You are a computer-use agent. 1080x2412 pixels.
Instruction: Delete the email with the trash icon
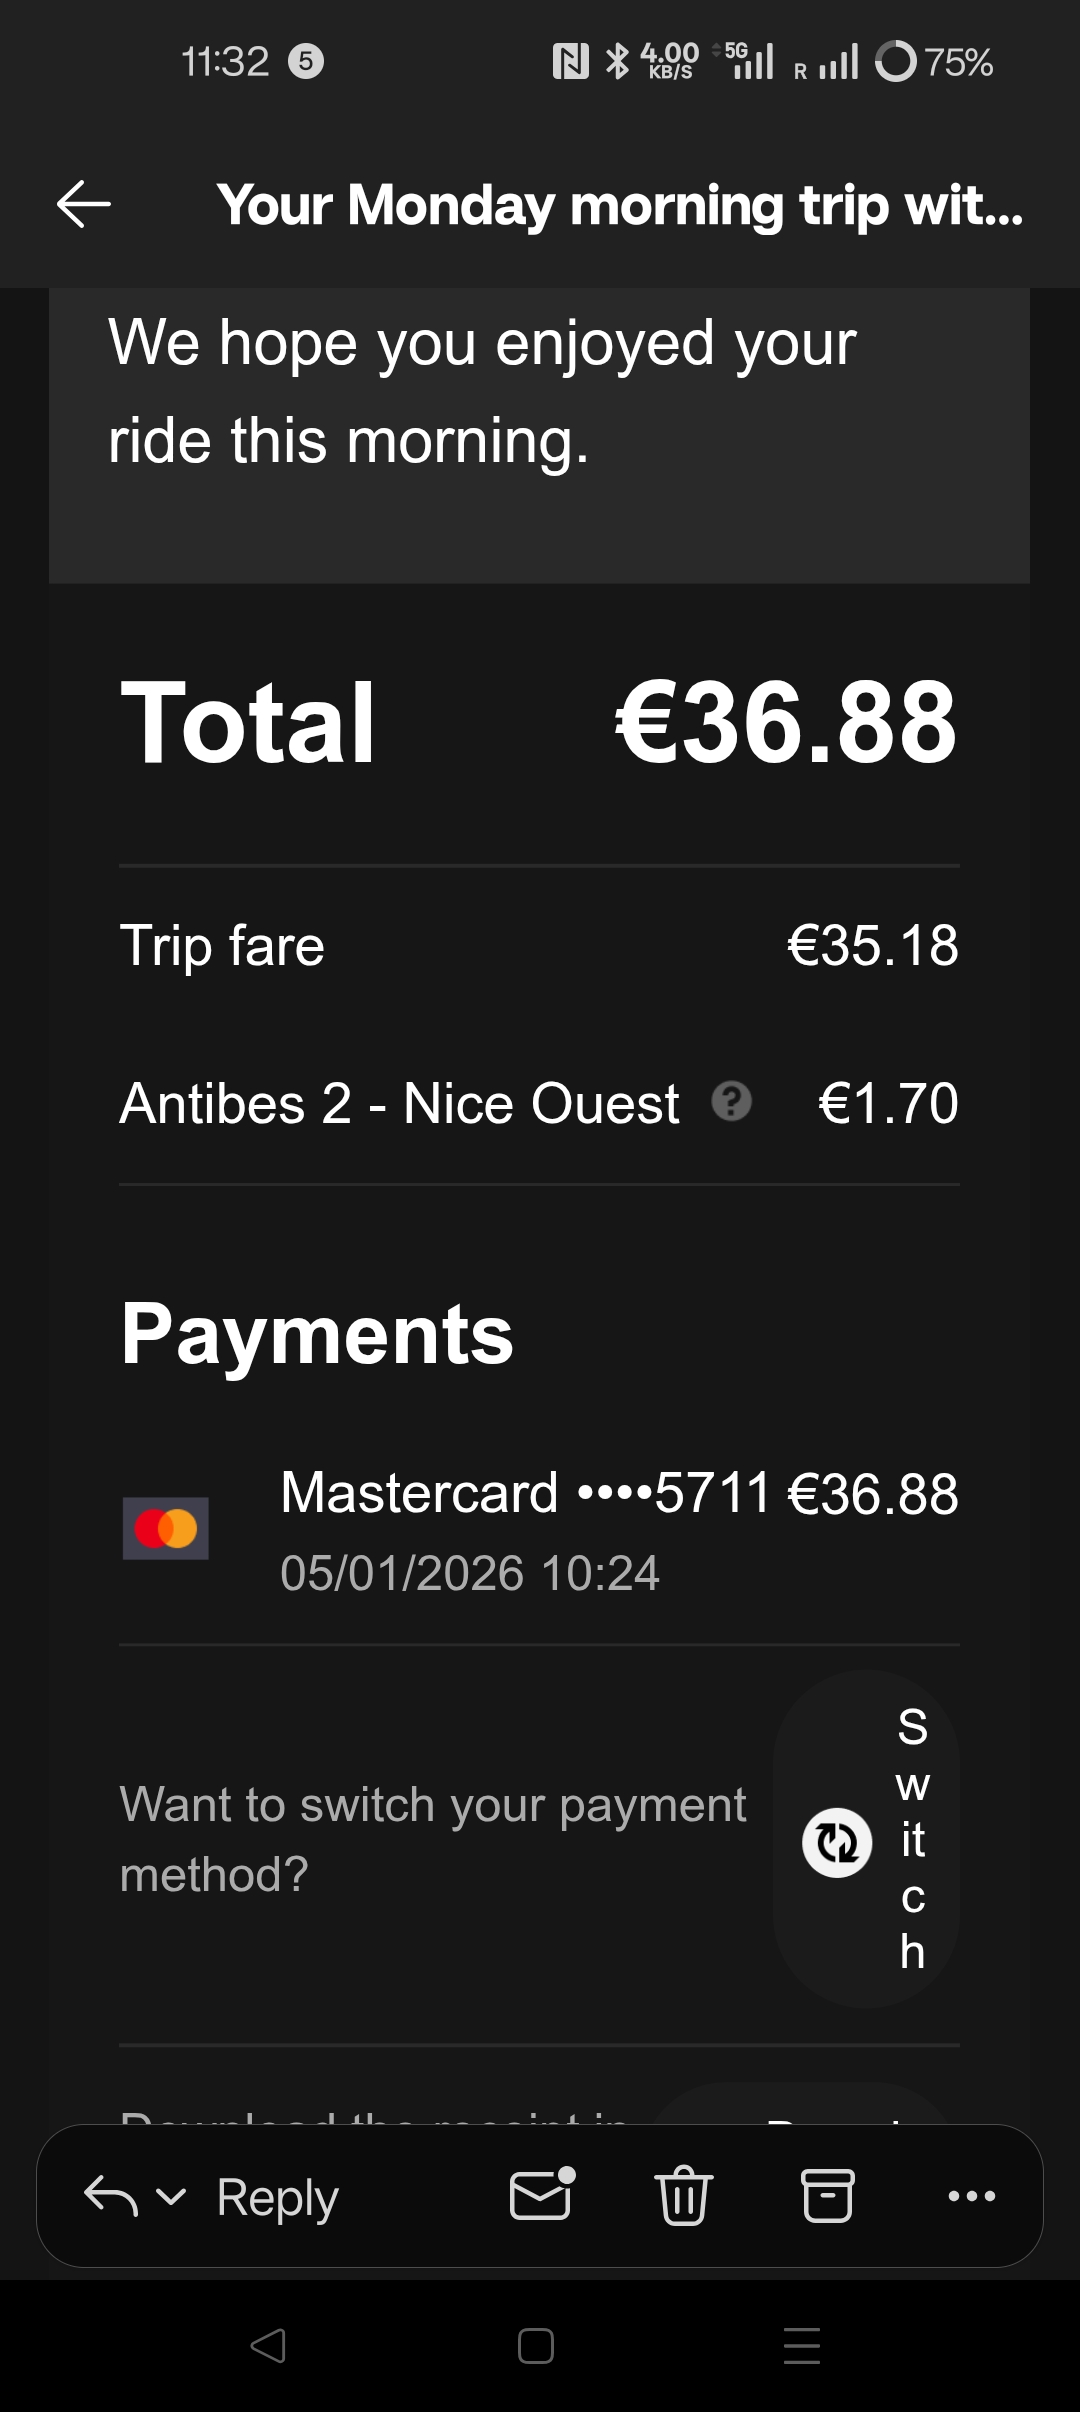(x=684, y=2195)
